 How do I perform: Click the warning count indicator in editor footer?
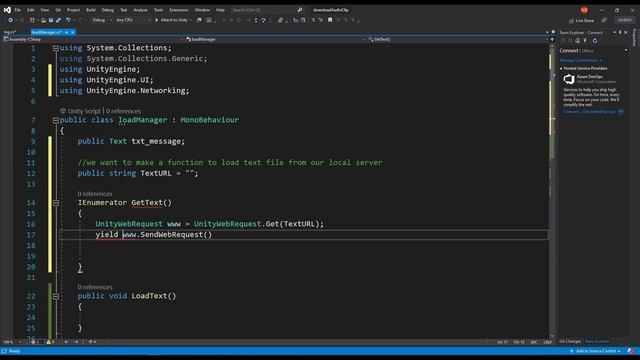(x=50, y=342)
